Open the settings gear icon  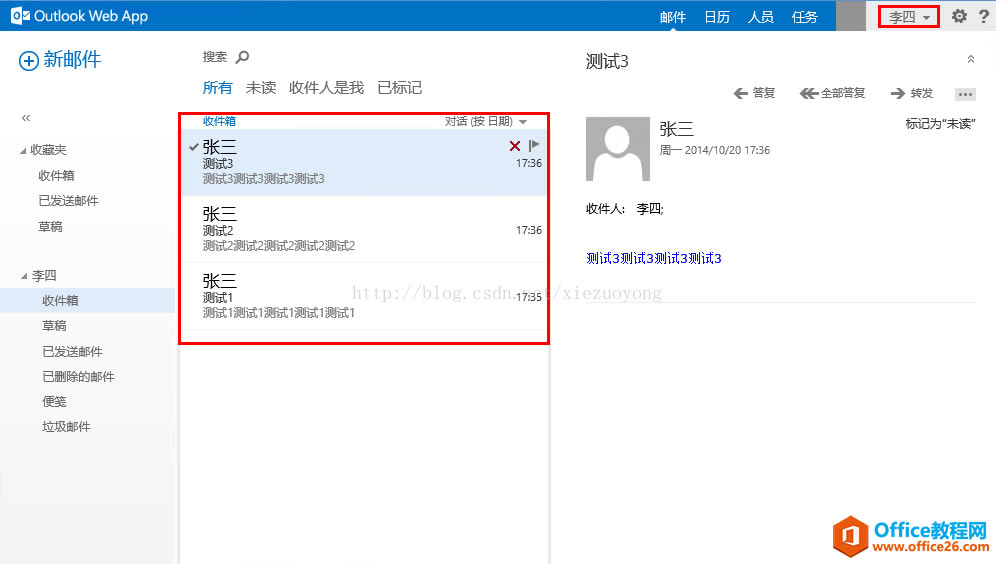(x=959, y=16)
